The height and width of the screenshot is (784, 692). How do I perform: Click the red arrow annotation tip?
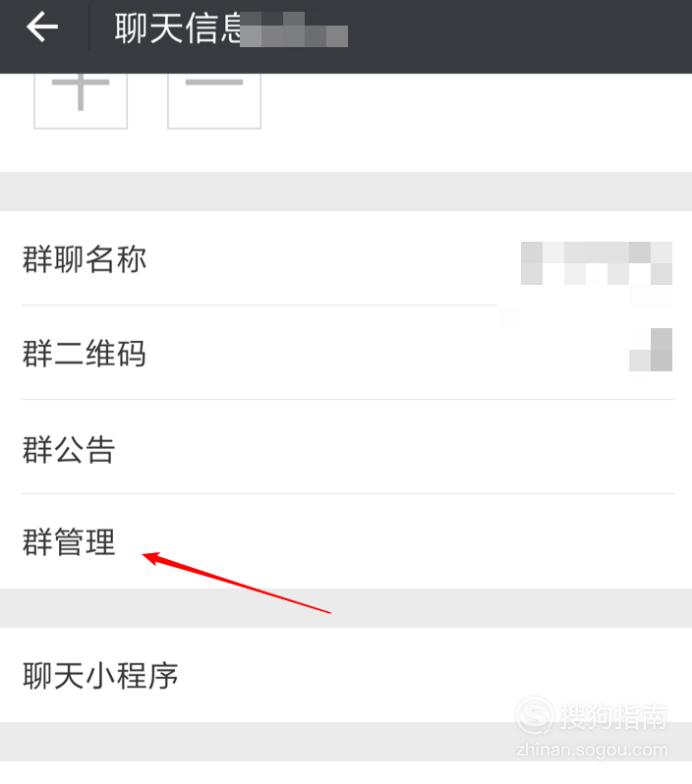click(x=146, y=556)
